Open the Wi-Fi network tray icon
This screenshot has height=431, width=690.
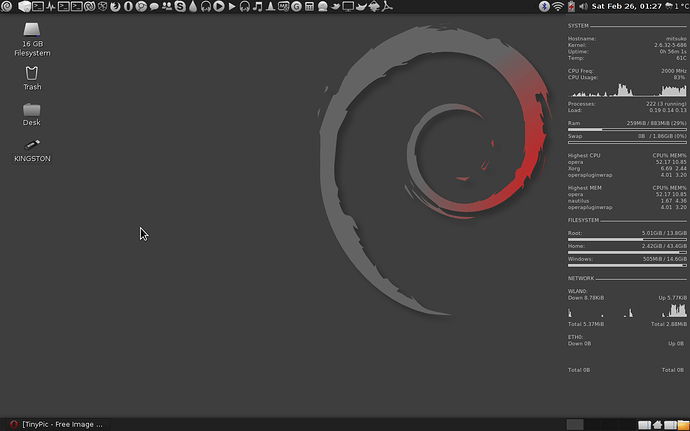(558, 6)
